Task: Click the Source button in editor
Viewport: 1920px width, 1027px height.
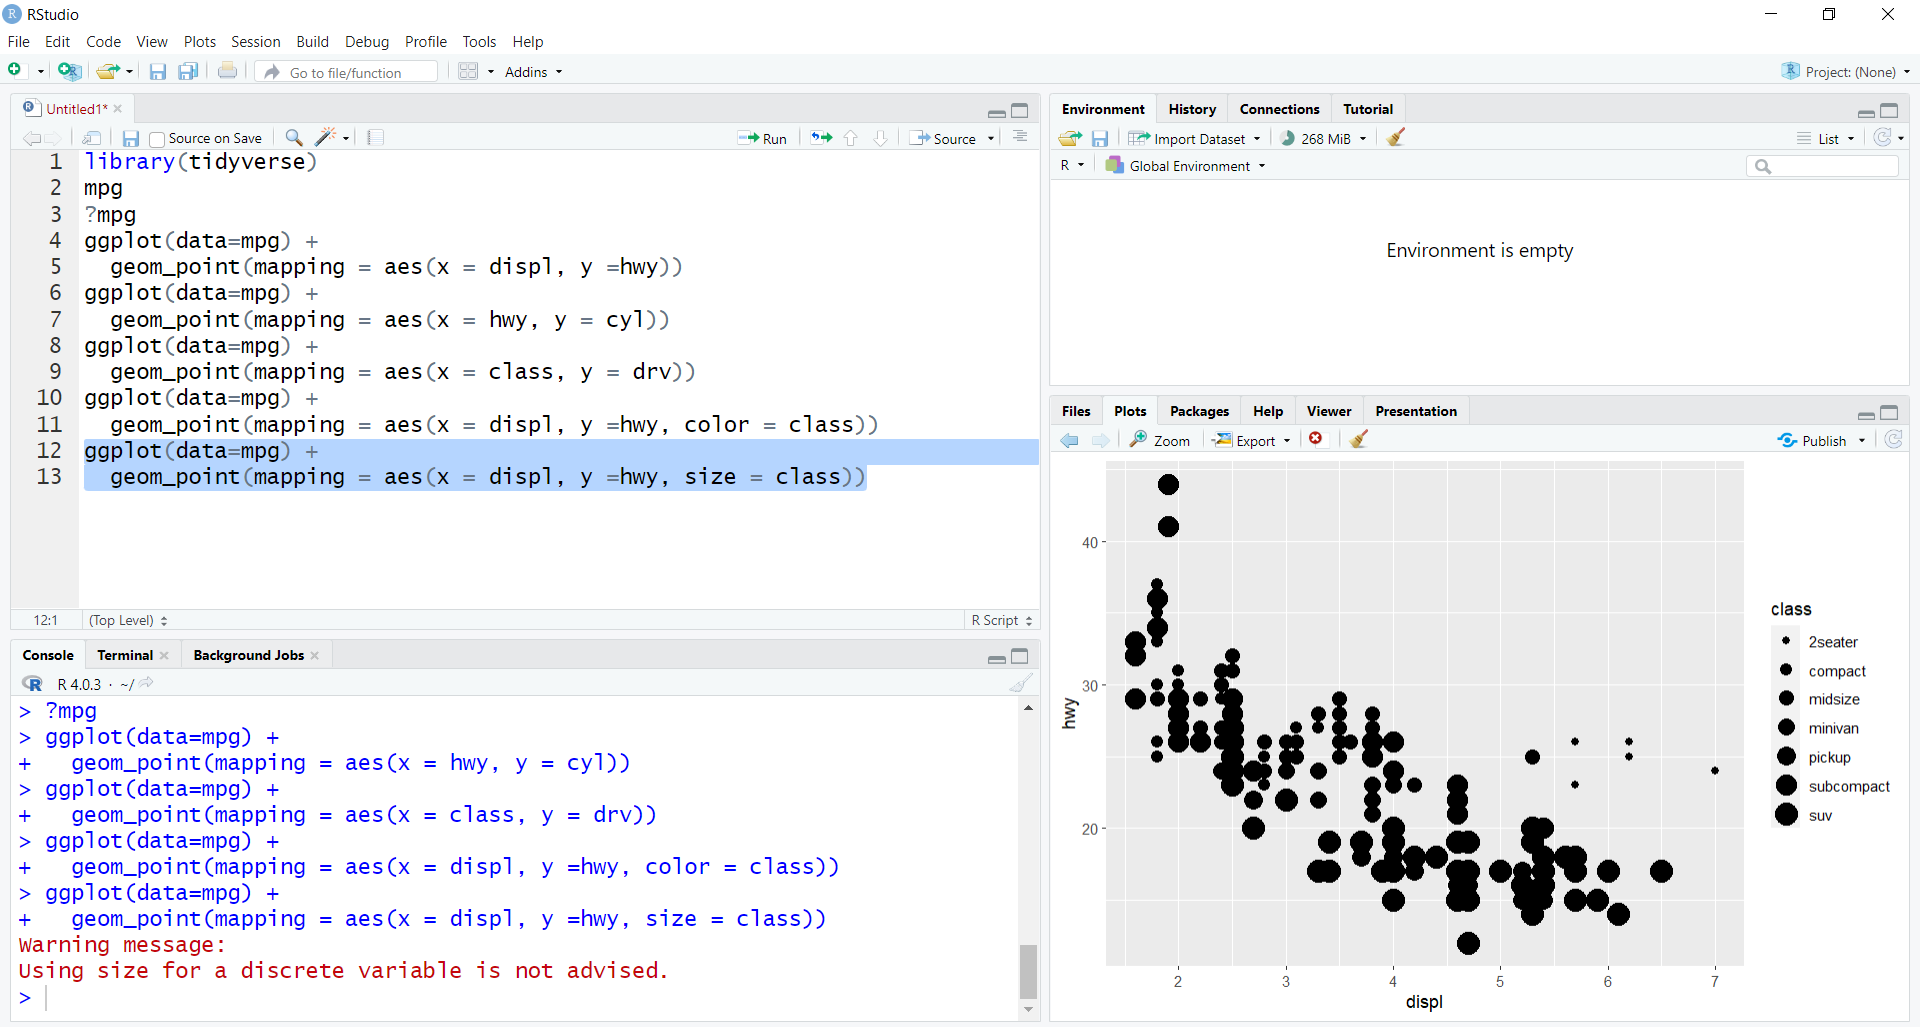Action: (943, 139)
